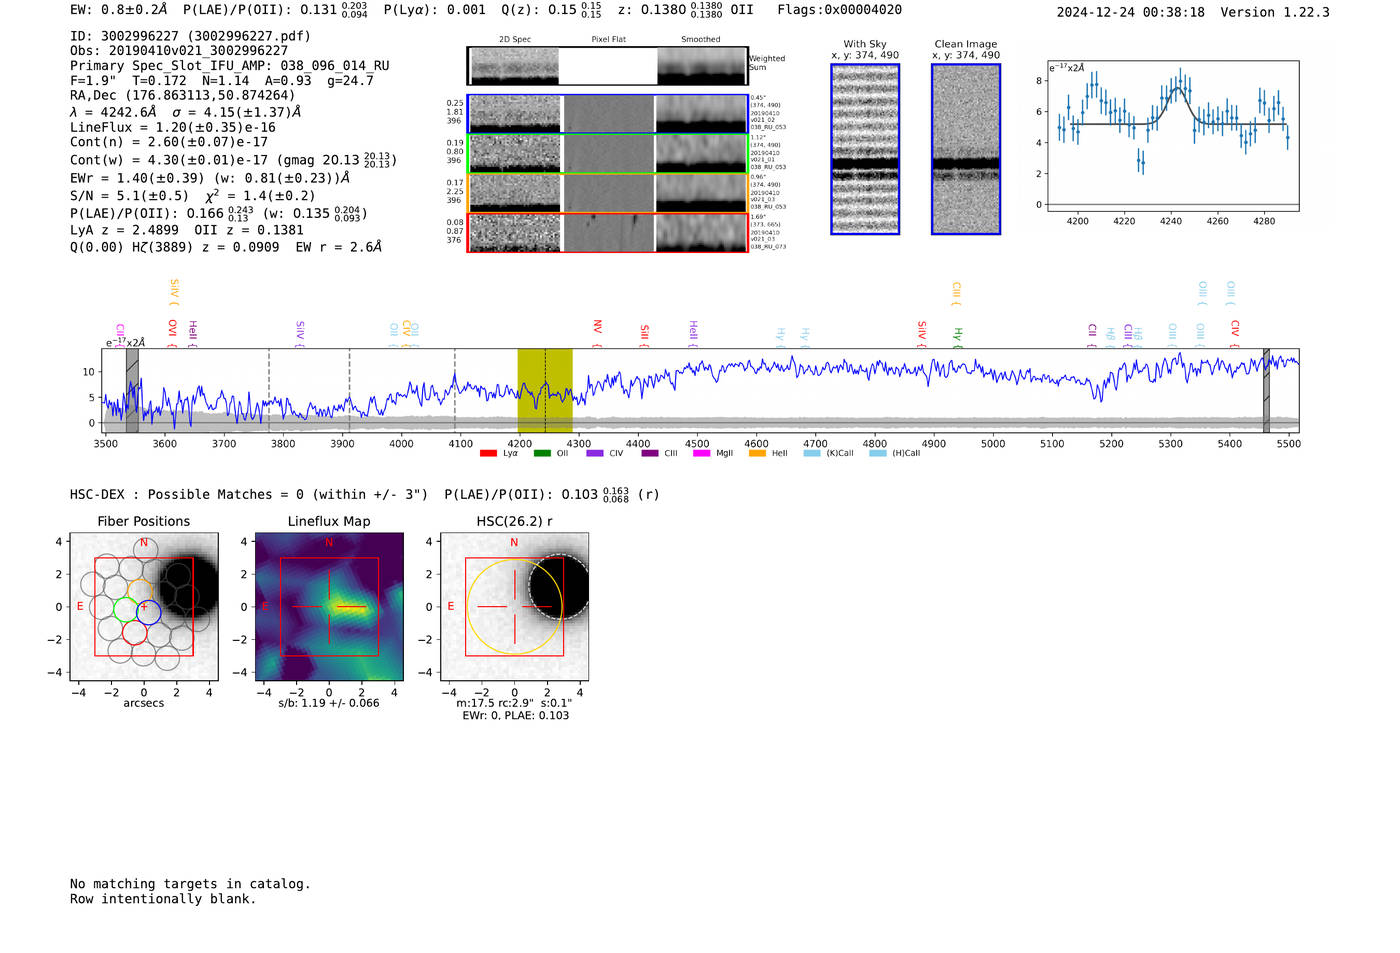Click the dashed white circle around the dark source
This screenshot has width=1400, height=953.
tap(559, 587)
